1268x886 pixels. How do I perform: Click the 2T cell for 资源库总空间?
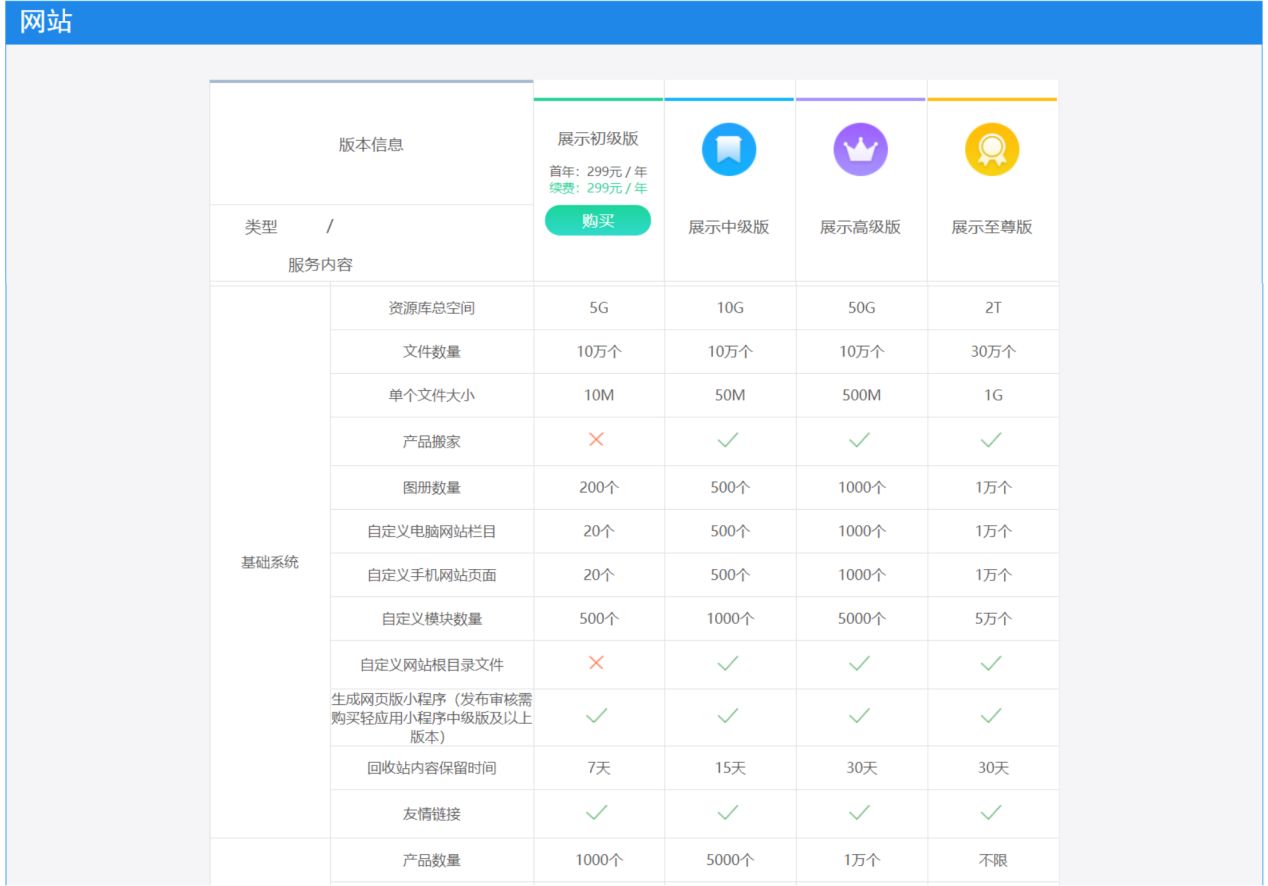tap(992, 307)
